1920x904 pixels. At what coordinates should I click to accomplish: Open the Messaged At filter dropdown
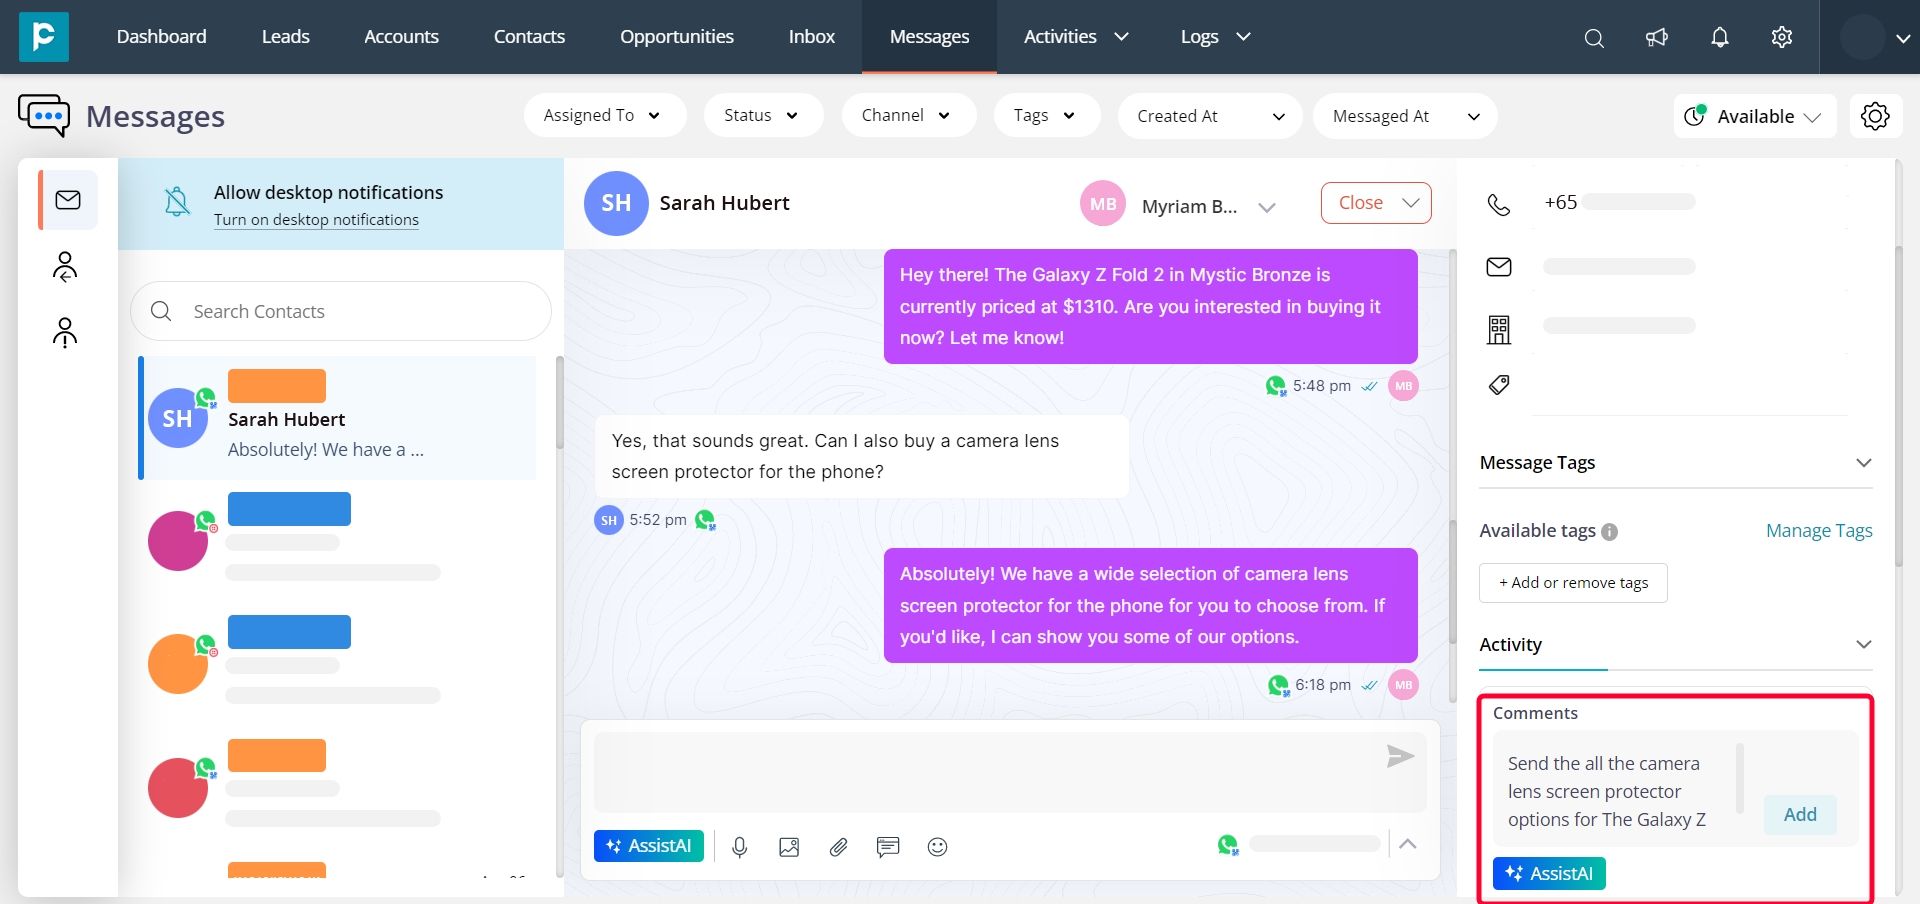pyautogui.click(x=1405, y=116)
